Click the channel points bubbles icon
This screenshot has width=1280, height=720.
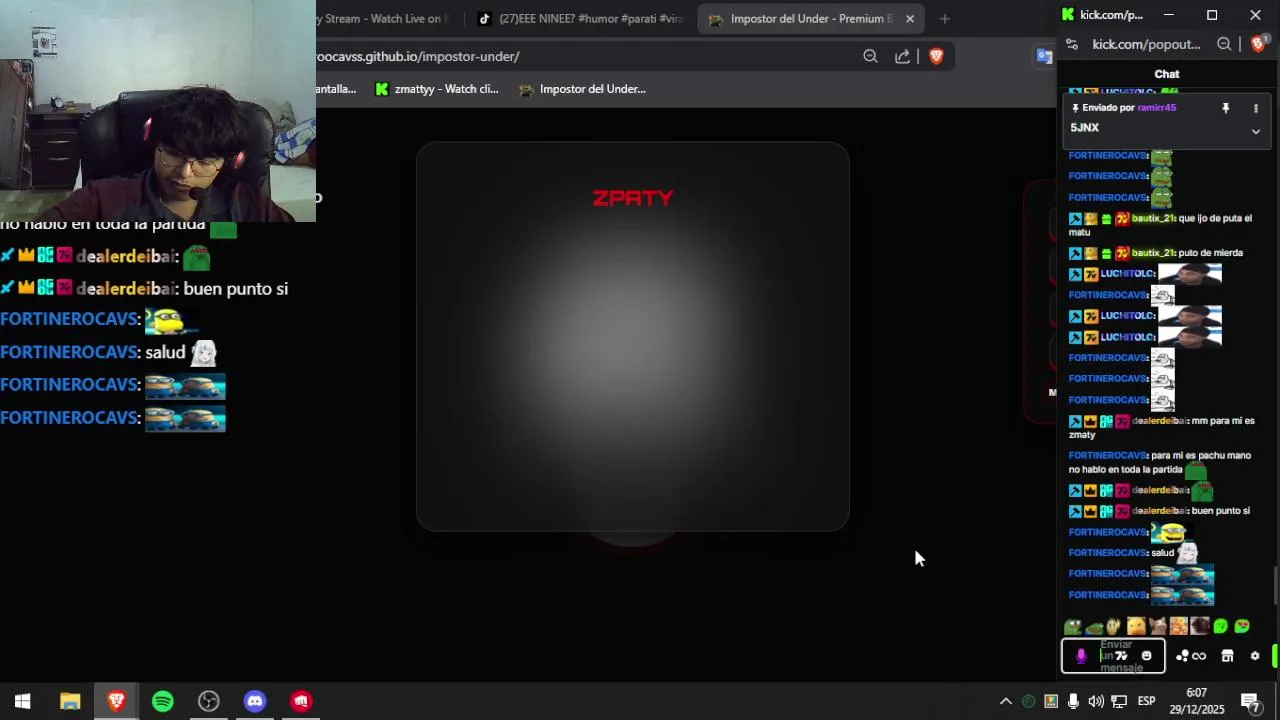click(x=1183, y=656)
